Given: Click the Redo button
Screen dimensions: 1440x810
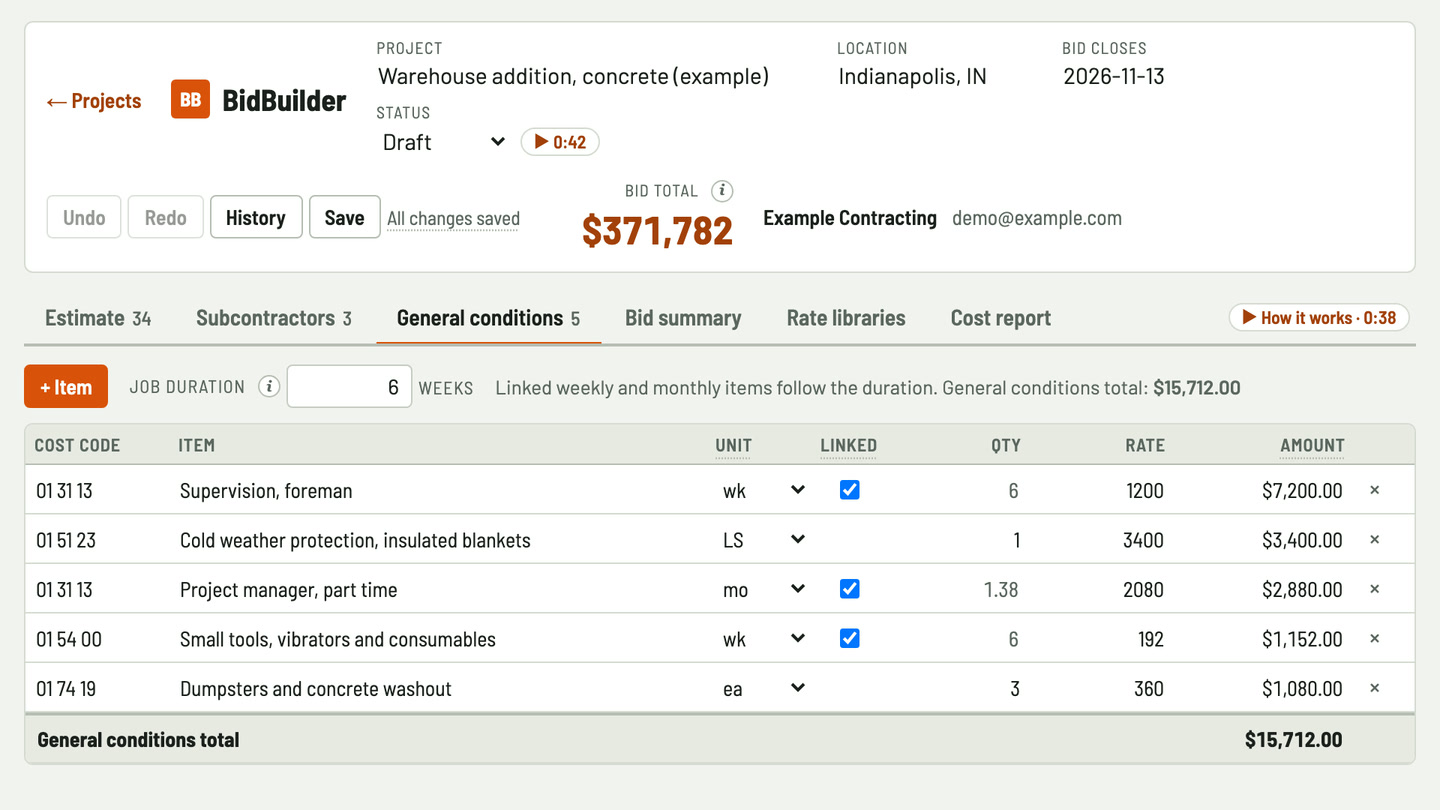Looking at the screenshot, I should pos(166,217).
